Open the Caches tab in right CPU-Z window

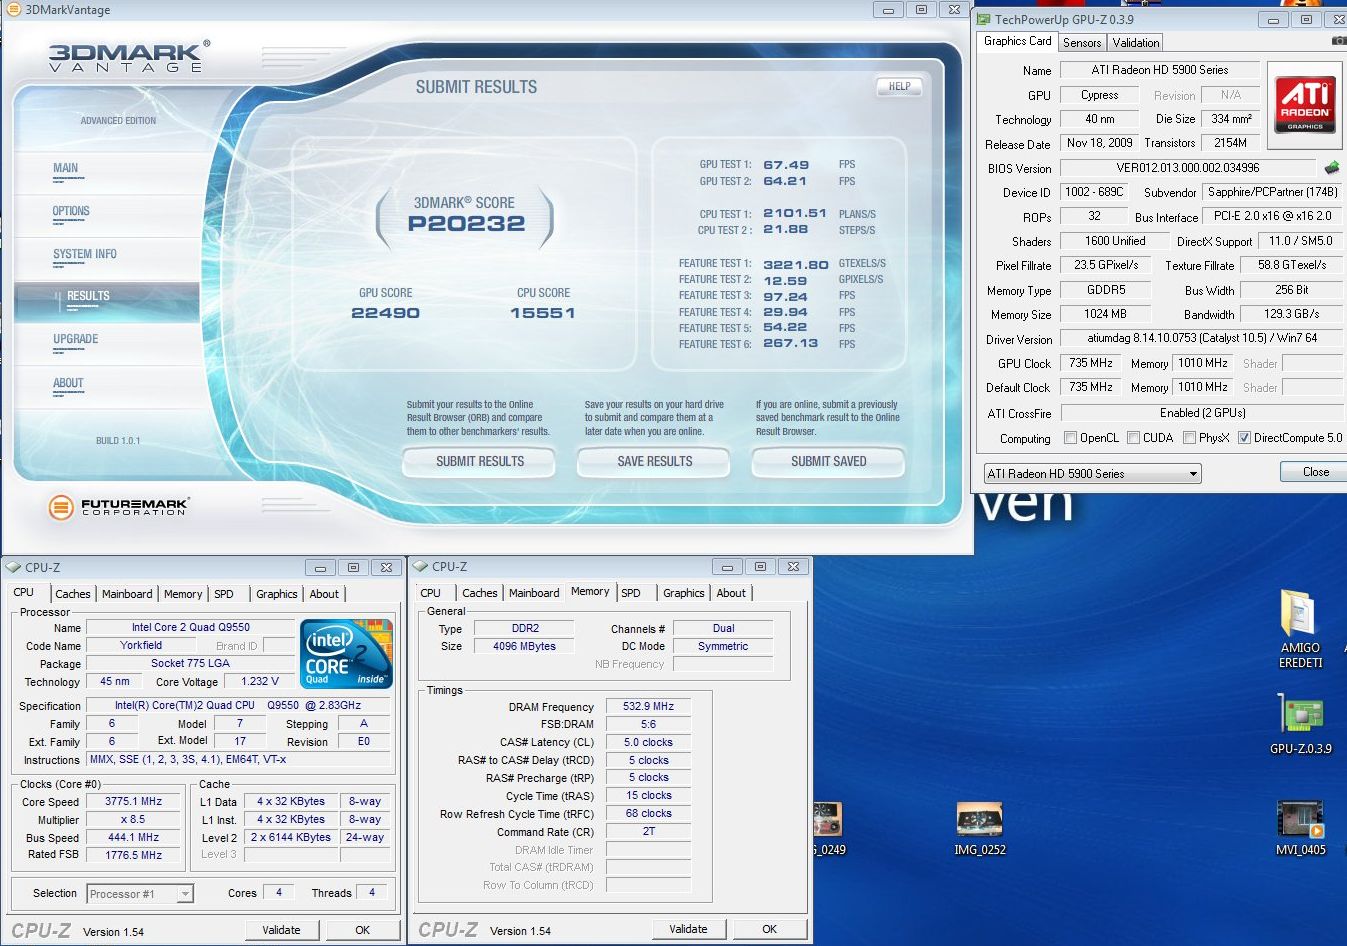(x=480, y=593)
